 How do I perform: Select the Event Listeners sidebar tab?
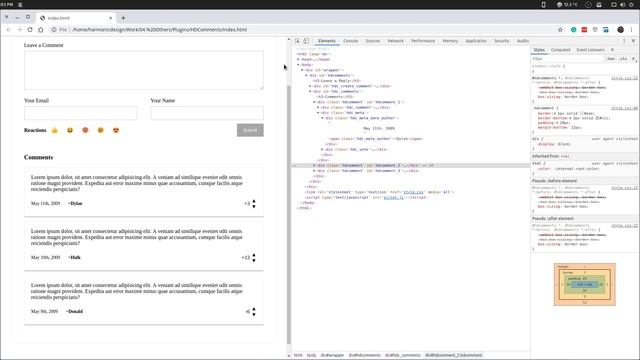(590, 50)
